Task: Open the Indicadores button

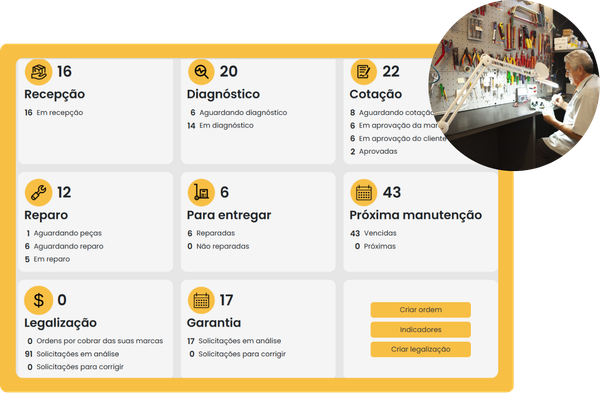Action: 421,329
